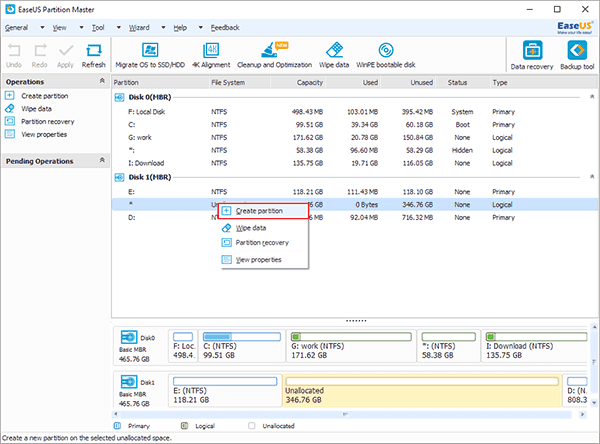Click Create partition in Operations panel
The image size is (600, 444).
click(x=45, y=96)
